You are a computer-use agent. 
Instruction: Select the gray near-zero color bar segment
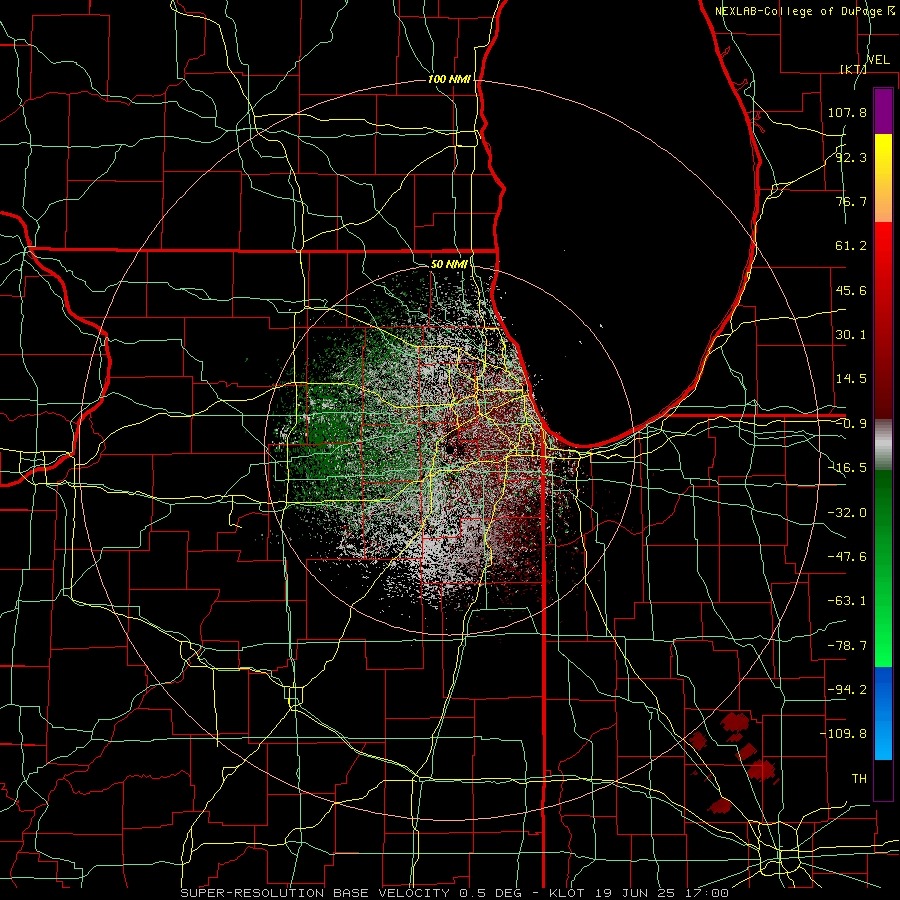(883, 445)
